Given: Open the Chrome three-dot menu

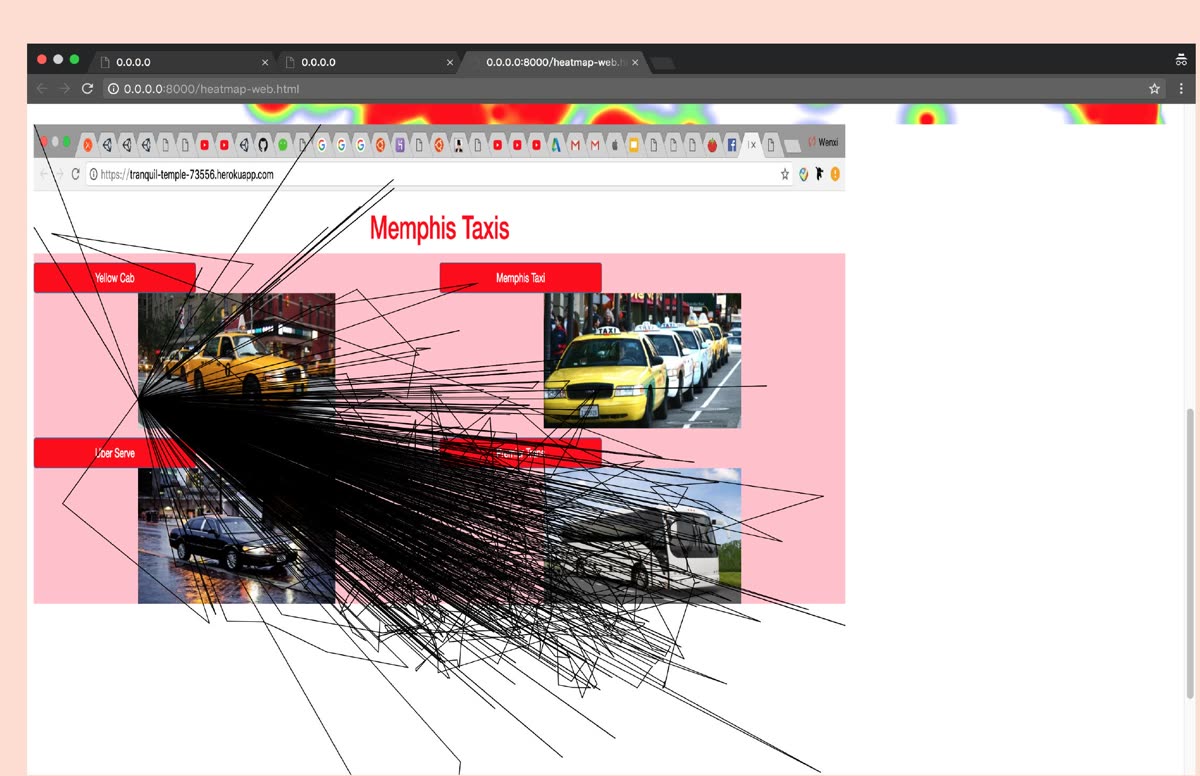Looking at the screenshot, I should click(x=1181, y=89).
